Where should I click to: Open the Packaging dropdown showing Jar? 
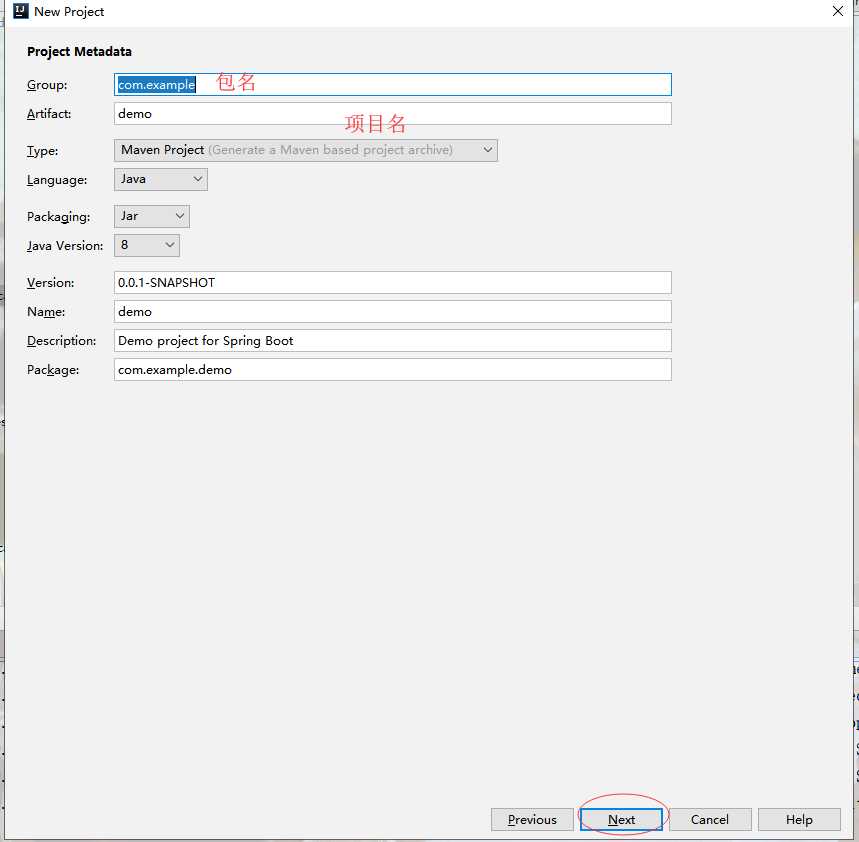(152, 216)
